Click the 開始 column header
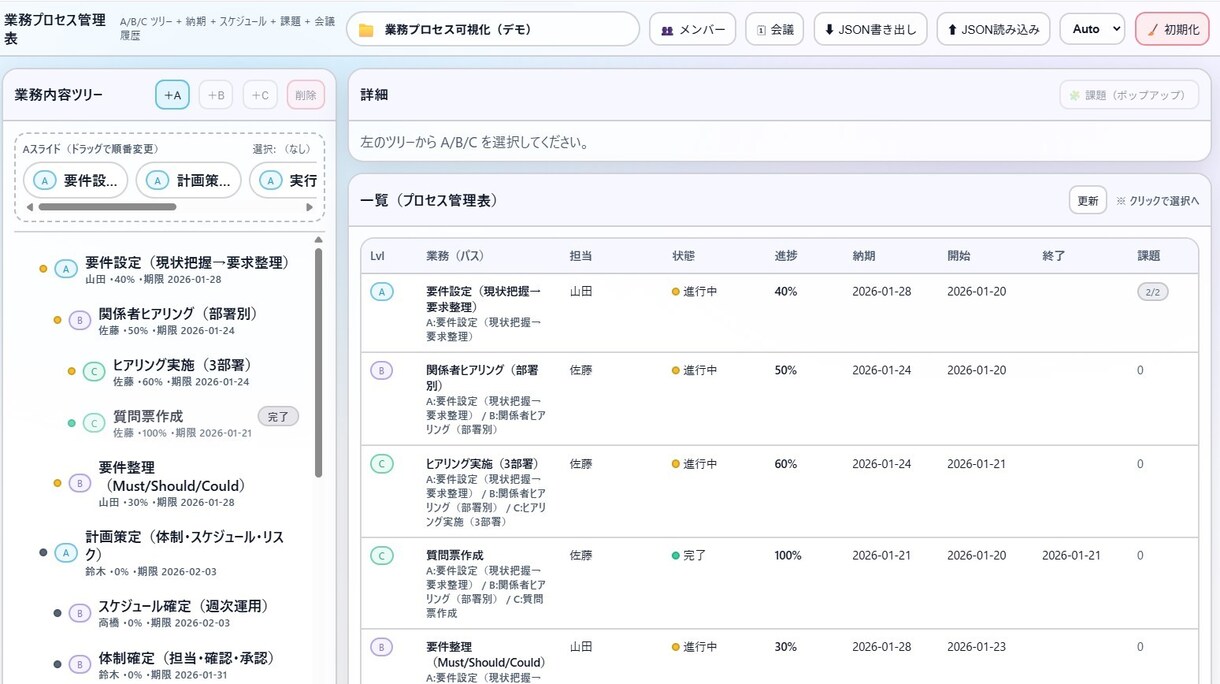 (959, 256)
